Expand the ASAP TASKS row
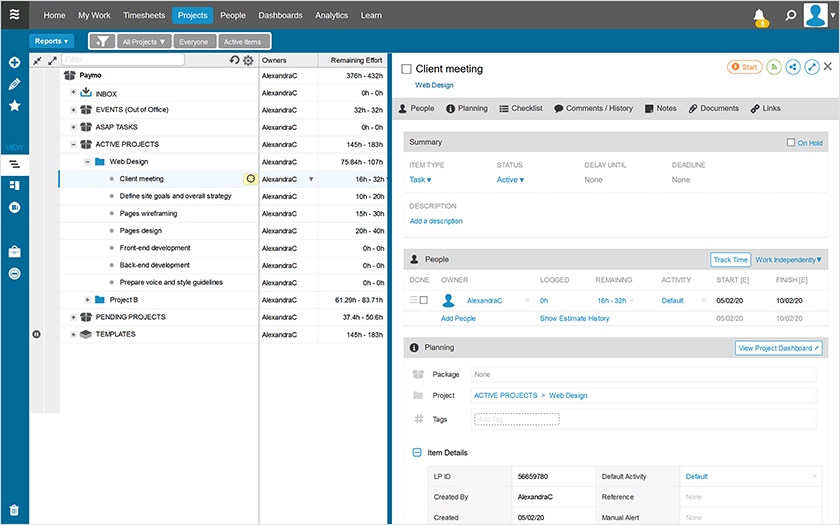The width and height of the screenshot is (840, 525). coord(73,127)
